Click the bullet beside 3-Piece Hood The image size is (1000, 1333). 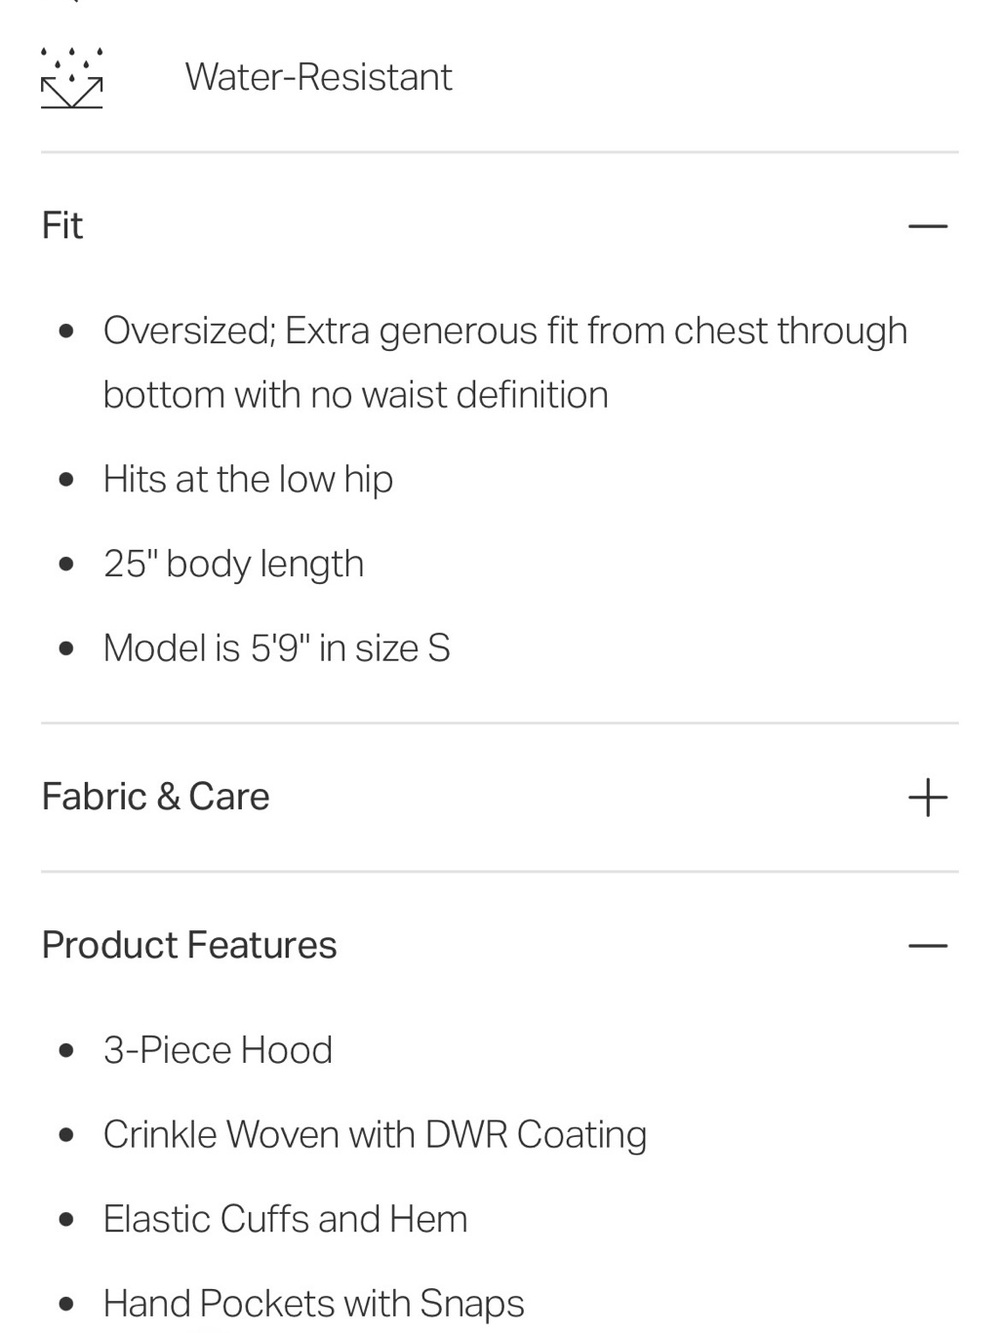67,1051
